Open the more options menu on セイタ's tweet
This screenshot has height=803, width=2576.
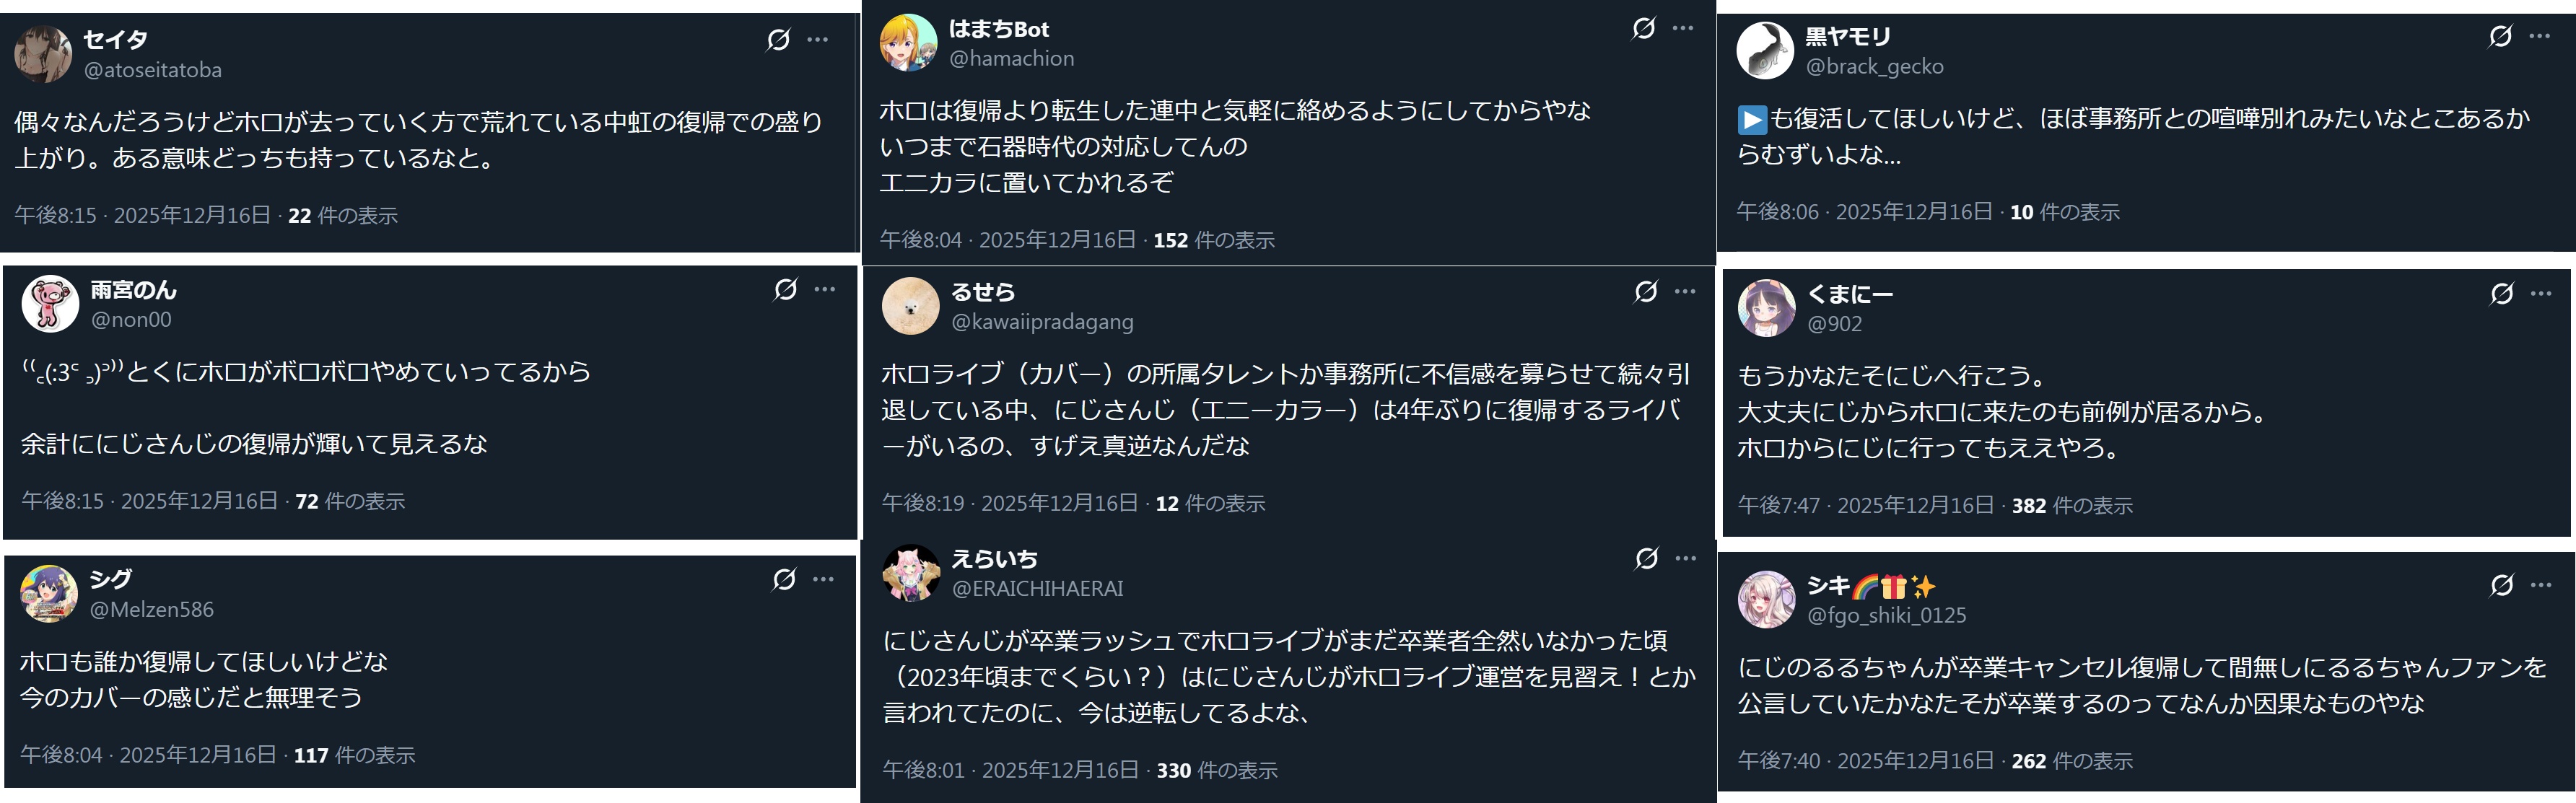tap(818, 40)
